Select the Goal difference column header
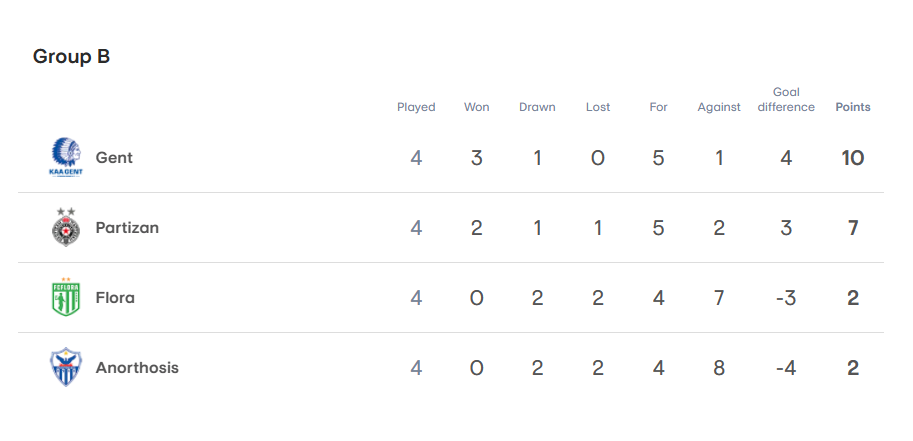This screenshot has width=913, height=441. pos(786,100)
